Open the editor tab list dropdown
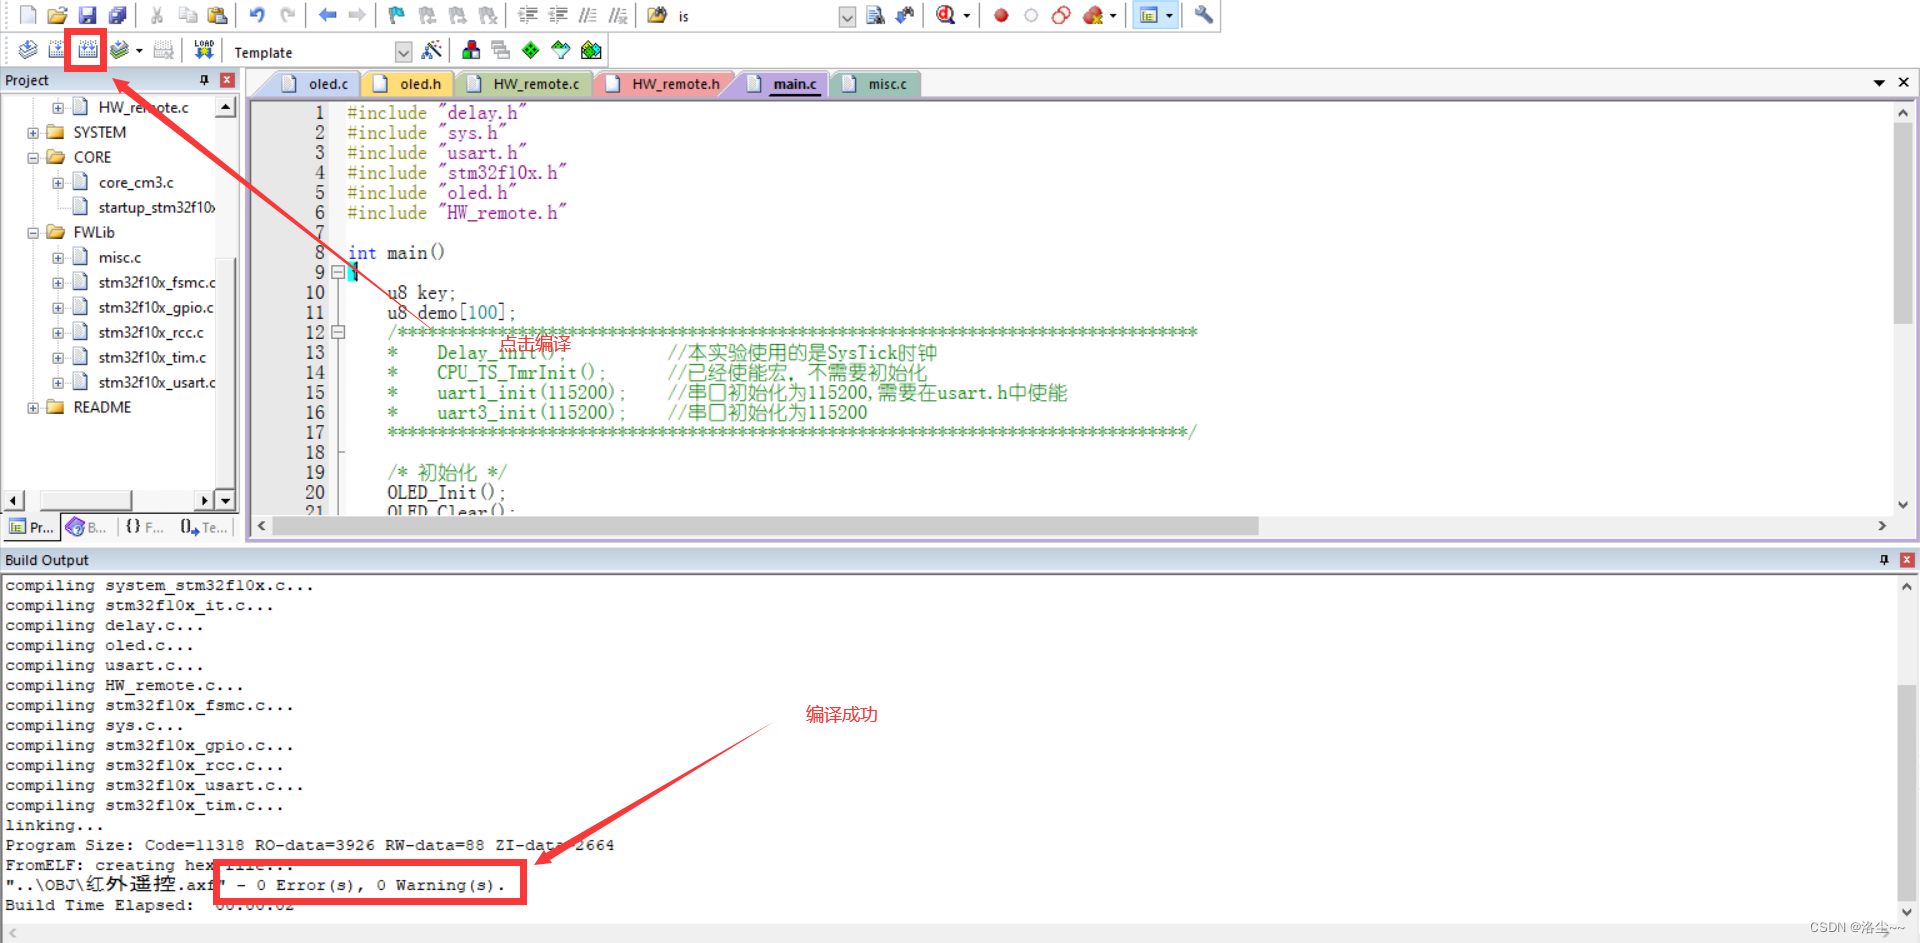This screenshot has width=1920, height=943. tap(1879, 83)
